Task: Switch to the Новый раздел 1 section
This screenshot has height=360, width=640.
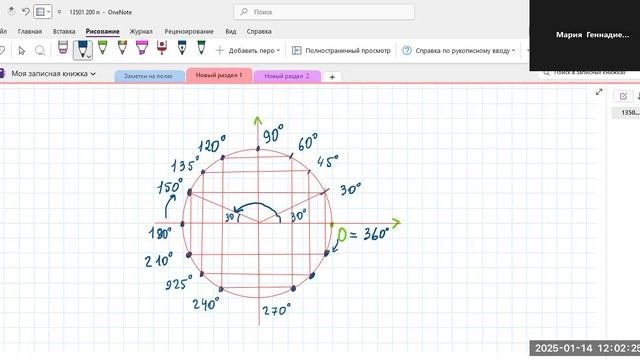Action: [x=219, y=76]
